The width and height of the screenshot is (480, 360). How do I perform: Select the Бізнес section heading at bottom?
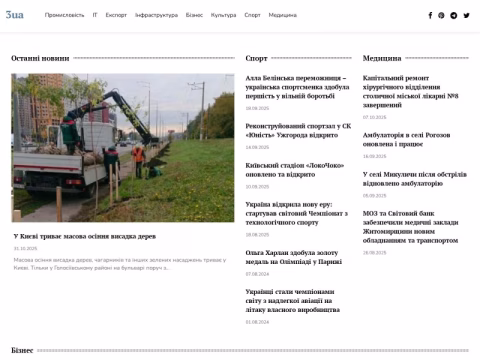tap(22, 350)
